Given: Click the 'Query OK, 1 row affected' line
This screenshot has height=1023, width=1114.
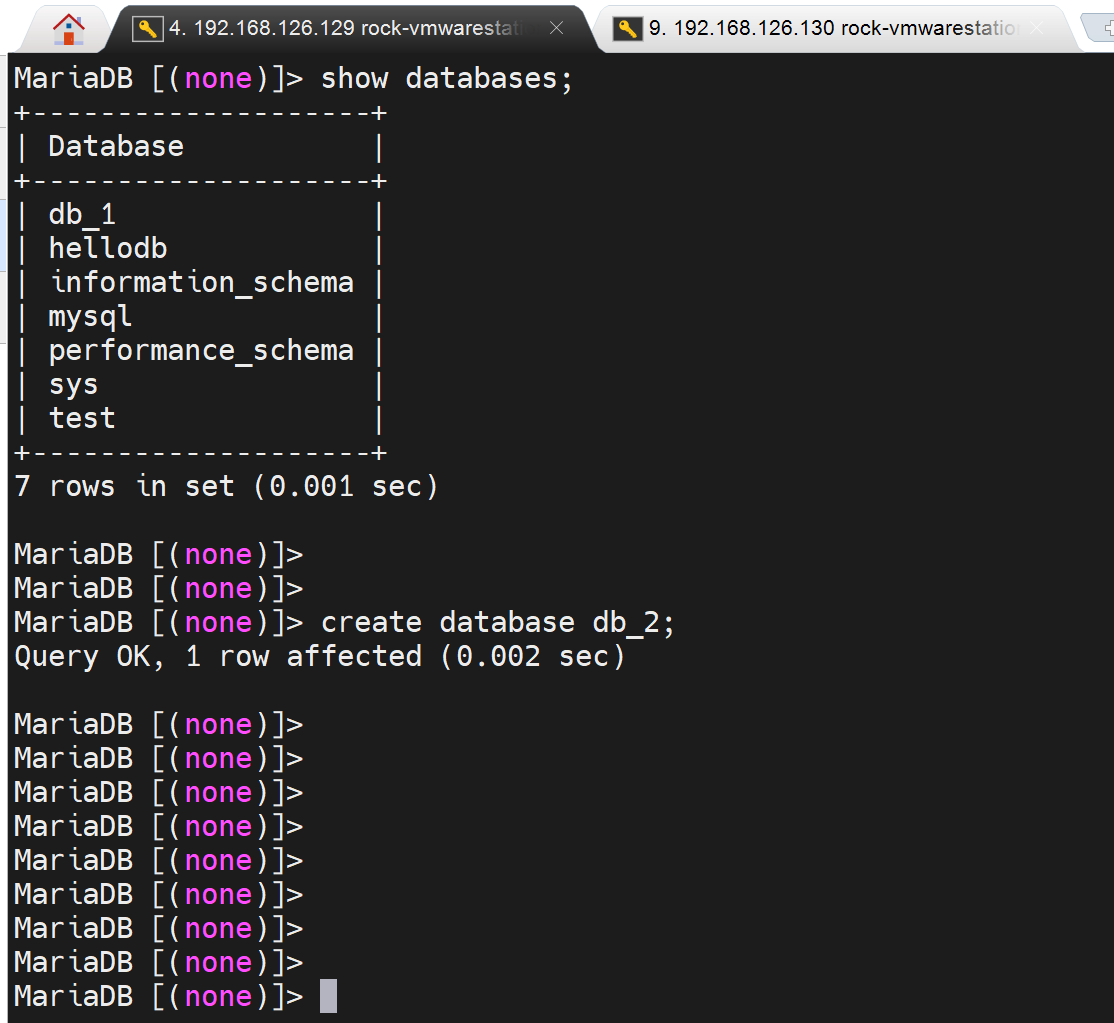Looking at the screenshot, I should pos(319,656).
